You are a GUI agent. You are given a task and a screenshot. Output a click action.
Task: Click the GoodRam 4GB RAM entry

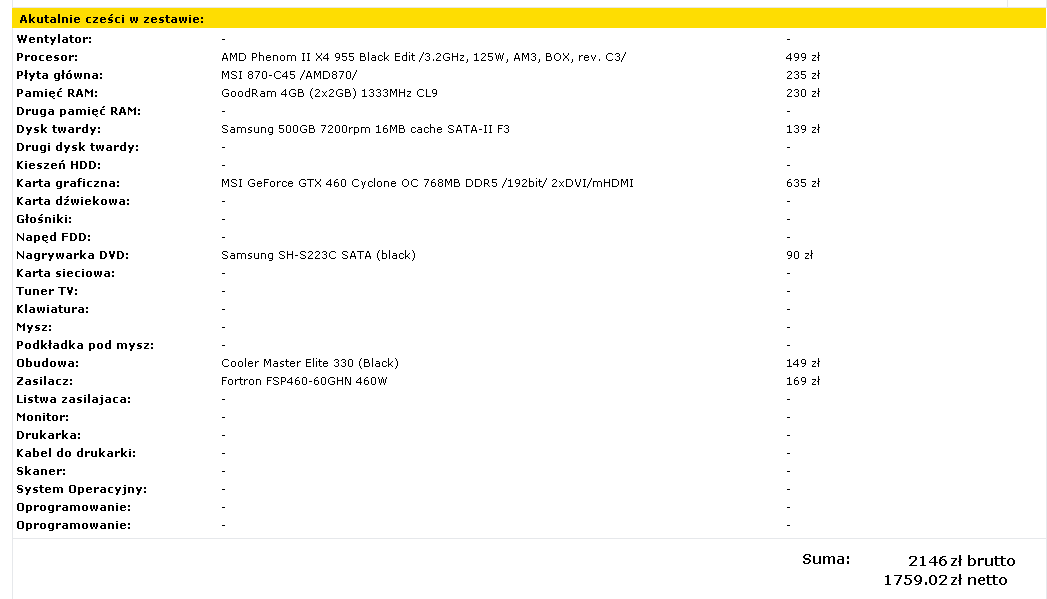pos(329,93)
